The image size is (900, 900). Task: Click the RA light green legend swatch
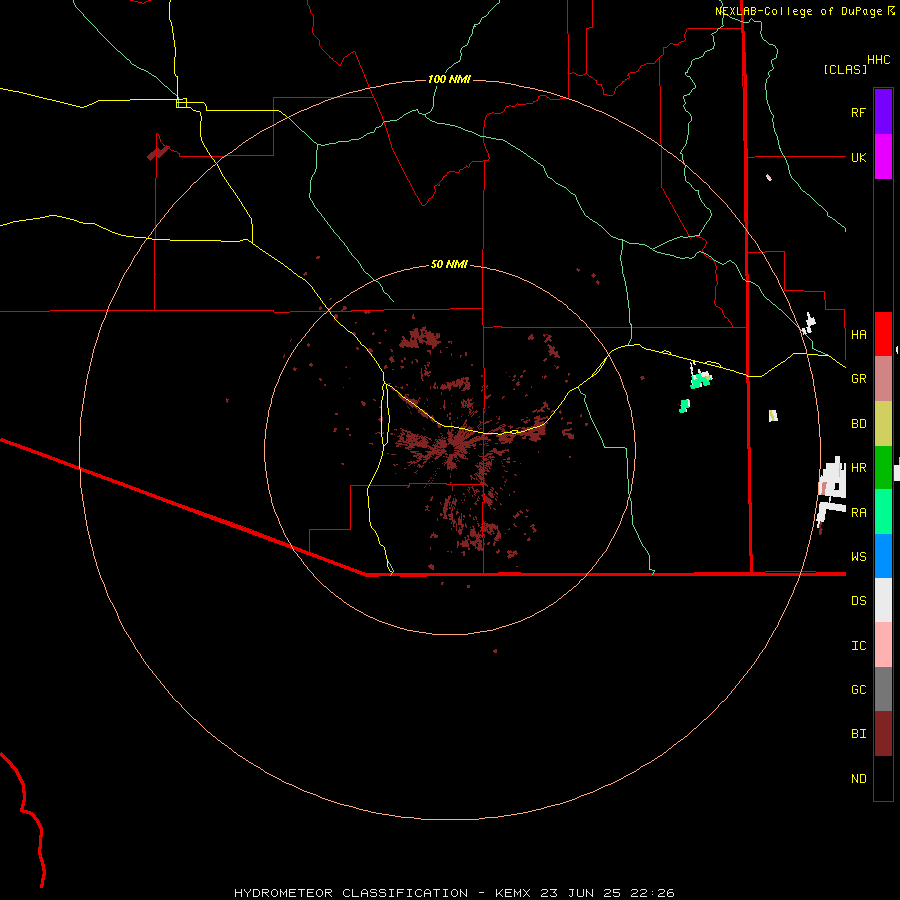pos(883,512)
